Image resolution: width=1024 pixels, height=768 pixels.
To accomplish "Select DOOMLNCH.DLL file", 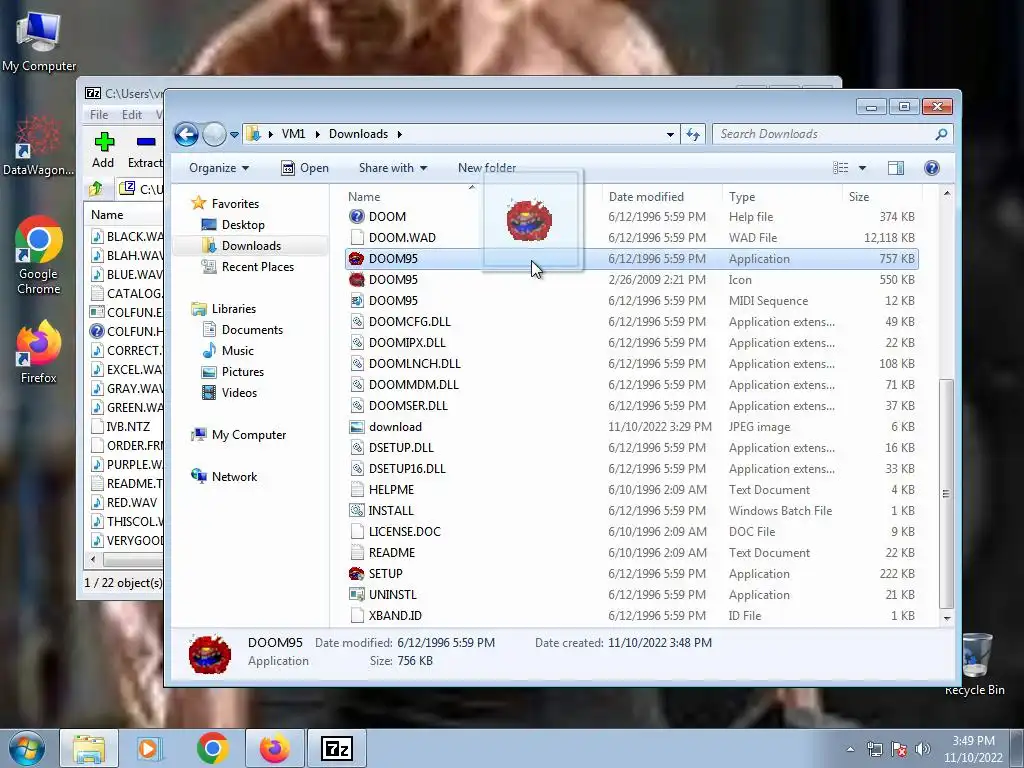I will point(415,364).
